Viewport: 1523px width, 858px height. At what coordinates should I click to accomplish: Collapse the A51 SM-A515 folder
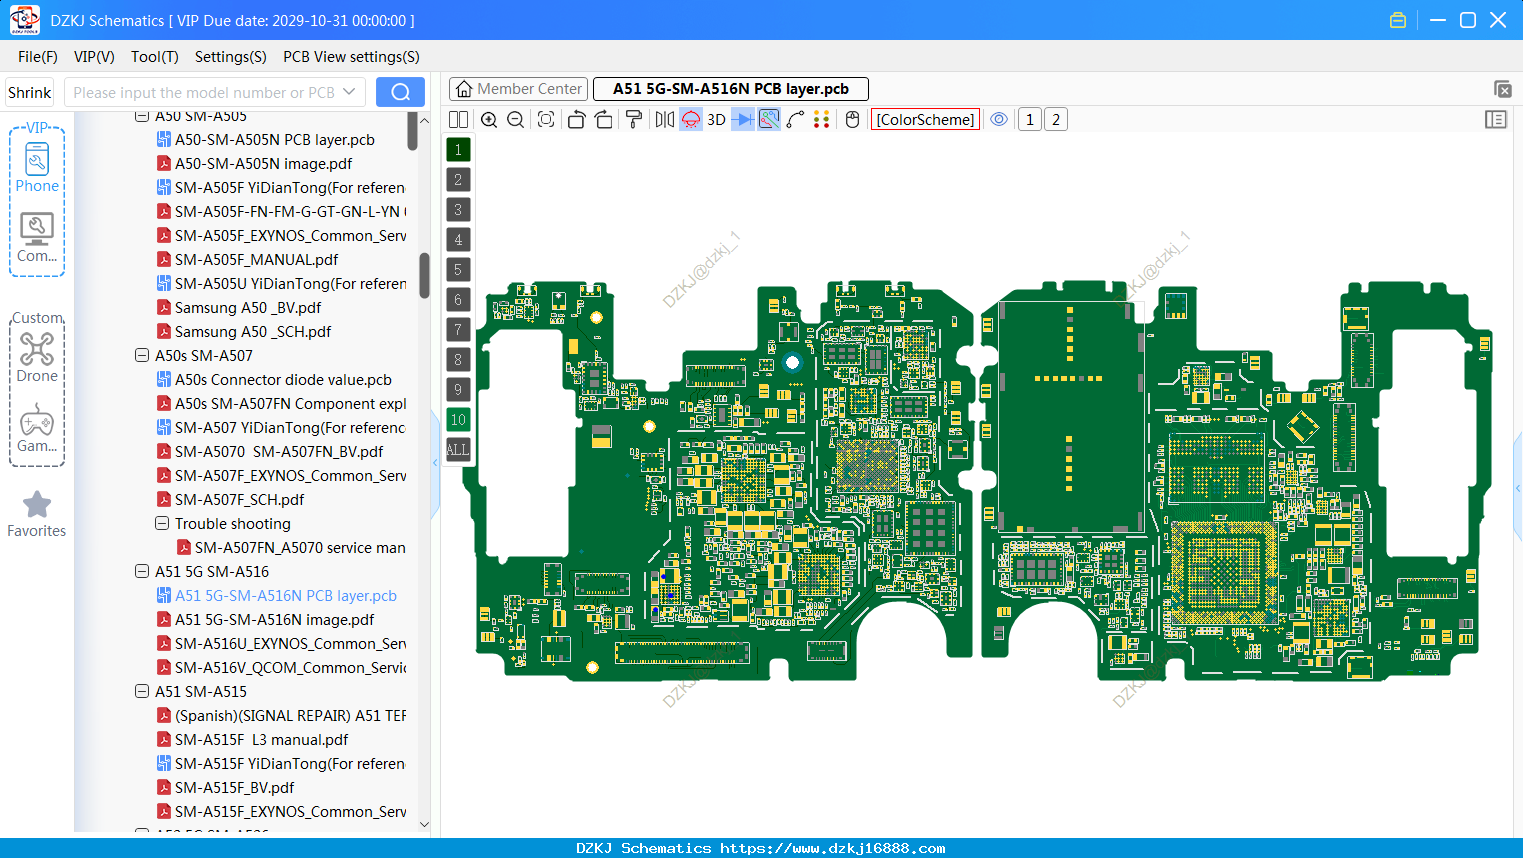pyautogui.click(x=142, y=692)
